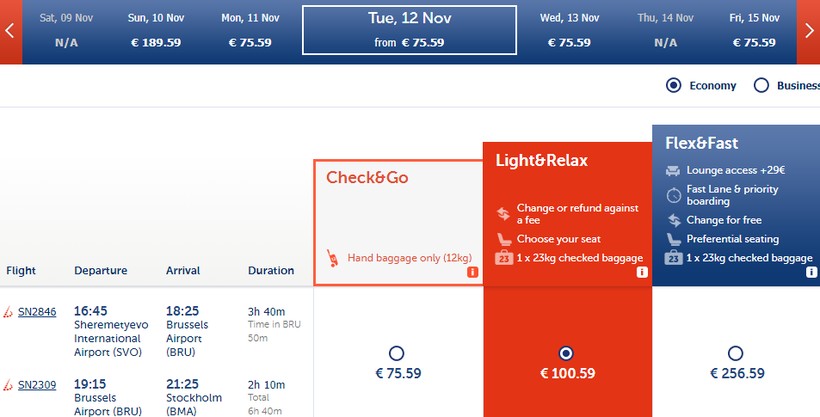Select the Business cabin radio button
This screenshot has height=417, width=820.
[x=760, y=86]
